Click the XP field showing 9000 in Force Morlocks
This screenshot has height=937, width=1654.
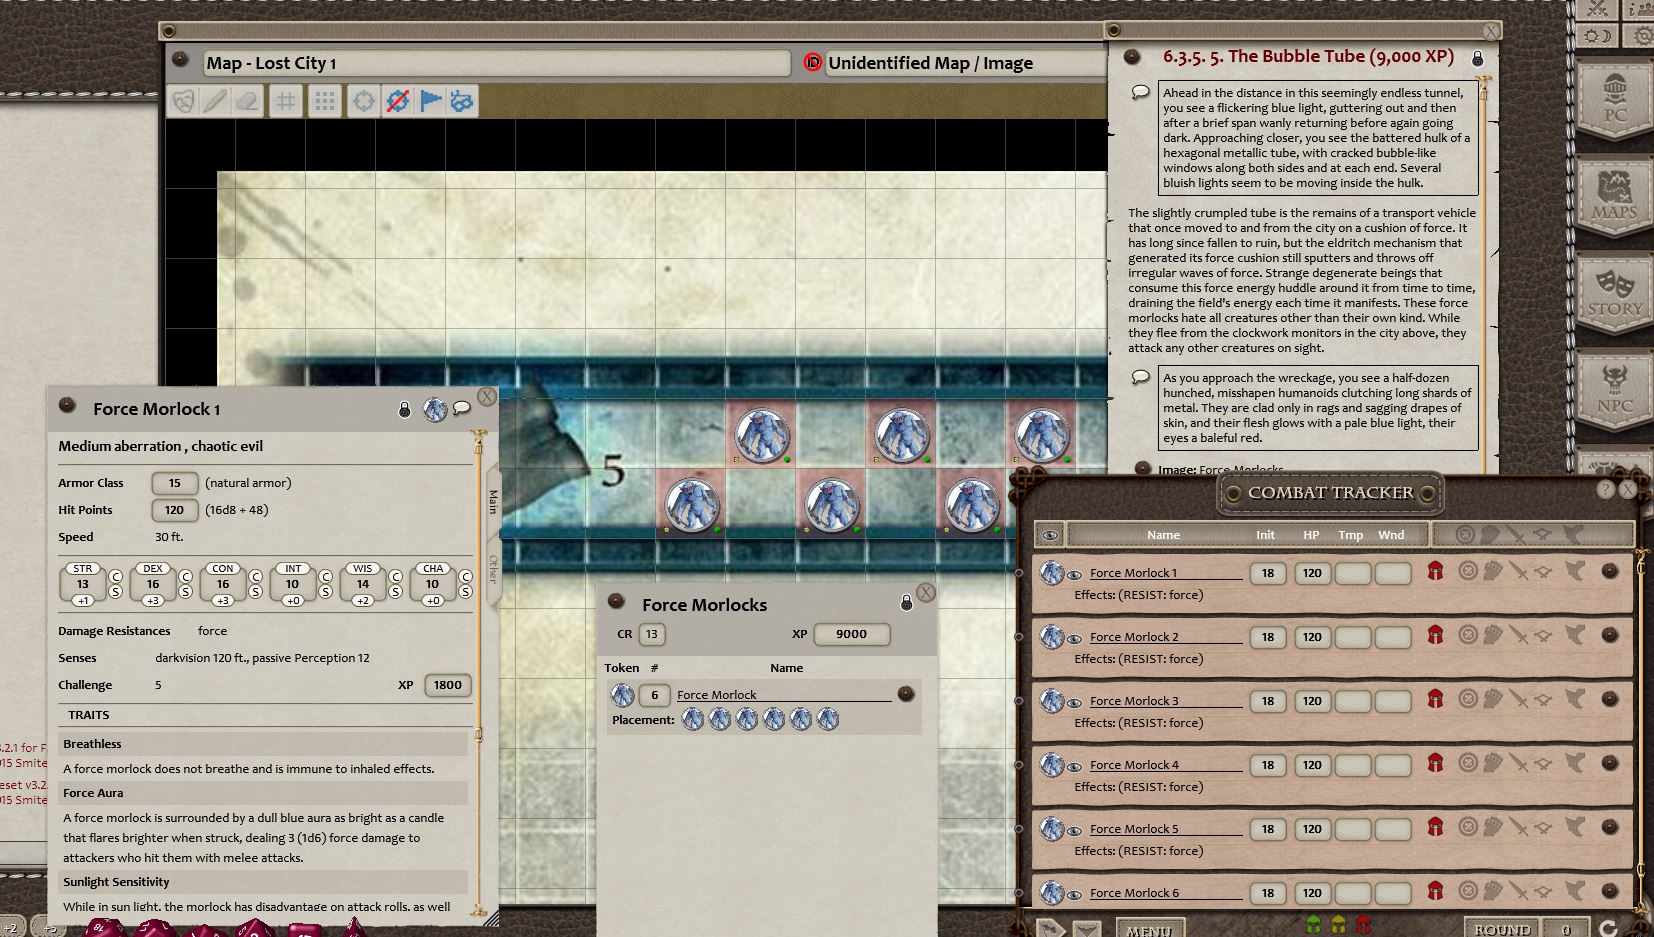pyautogui.click(x=851, y=634)
